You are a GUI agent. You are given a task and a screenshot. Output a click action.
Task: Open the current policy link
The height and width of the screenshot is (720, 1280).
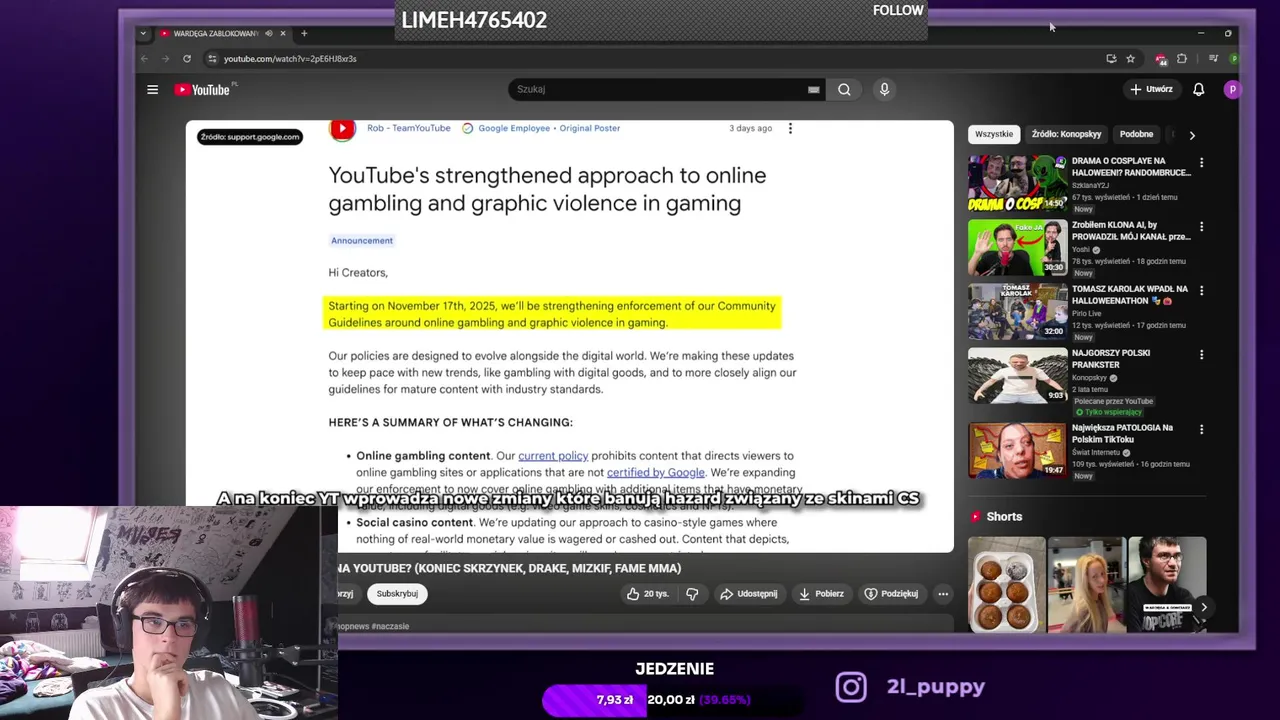tap(553, 456)
